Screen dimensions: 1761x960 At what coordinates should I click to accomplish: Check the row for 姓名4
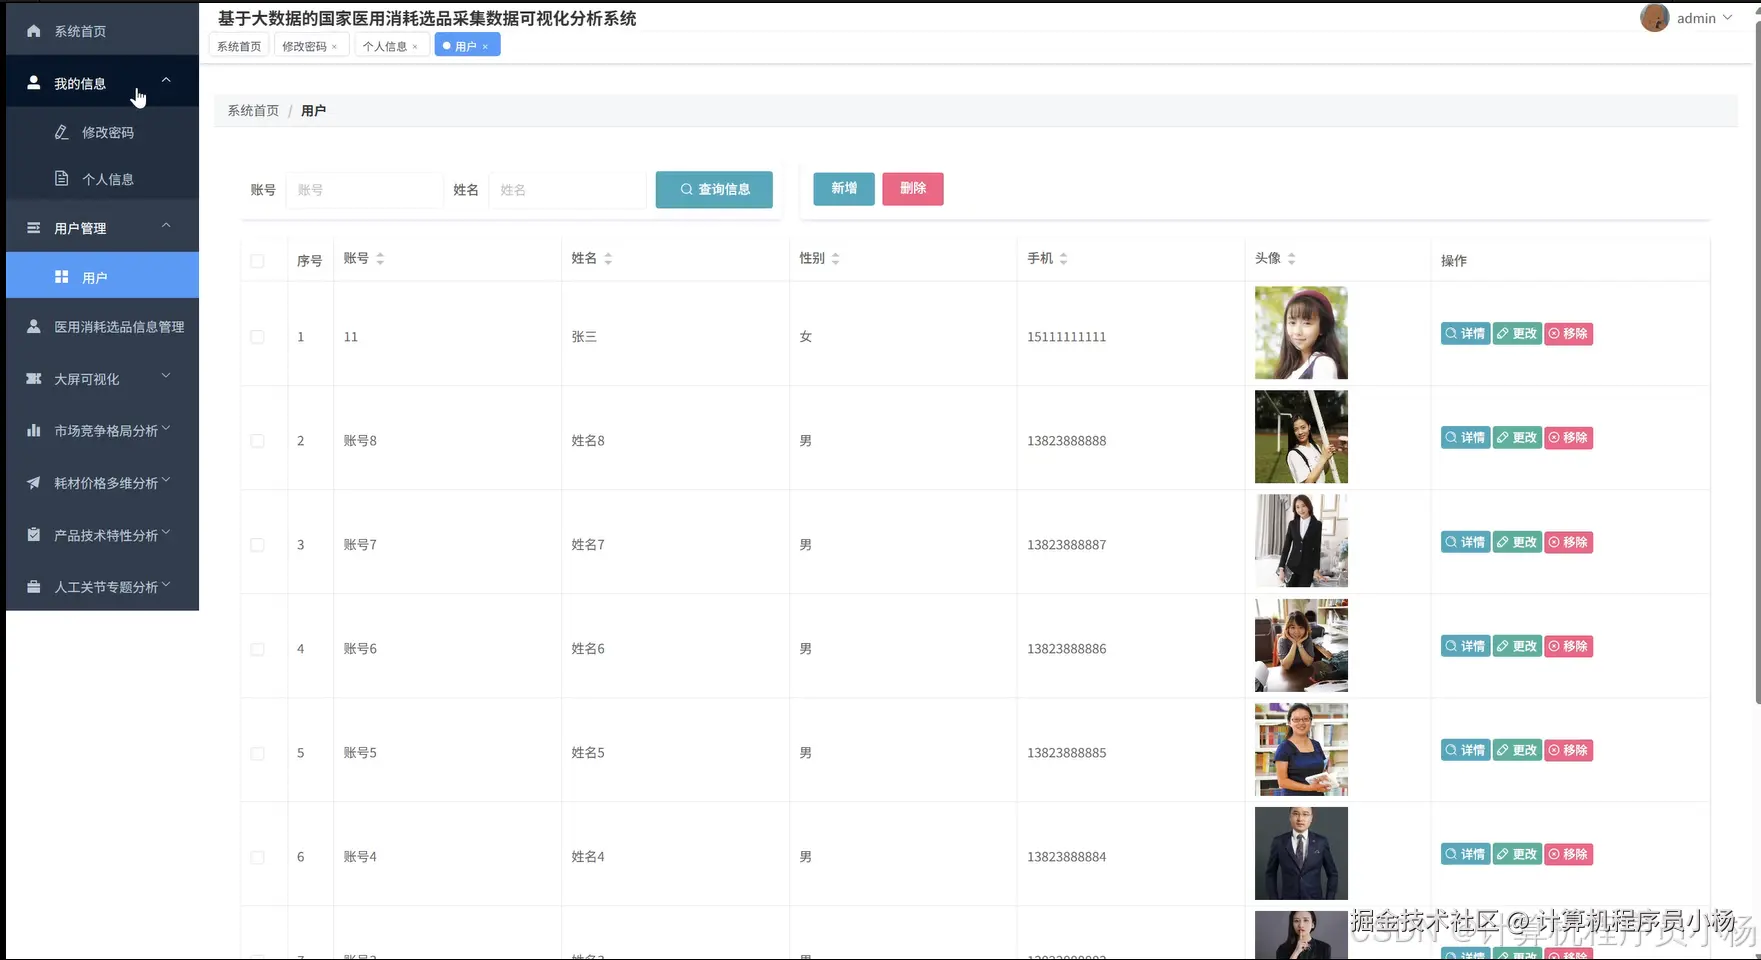257,857
